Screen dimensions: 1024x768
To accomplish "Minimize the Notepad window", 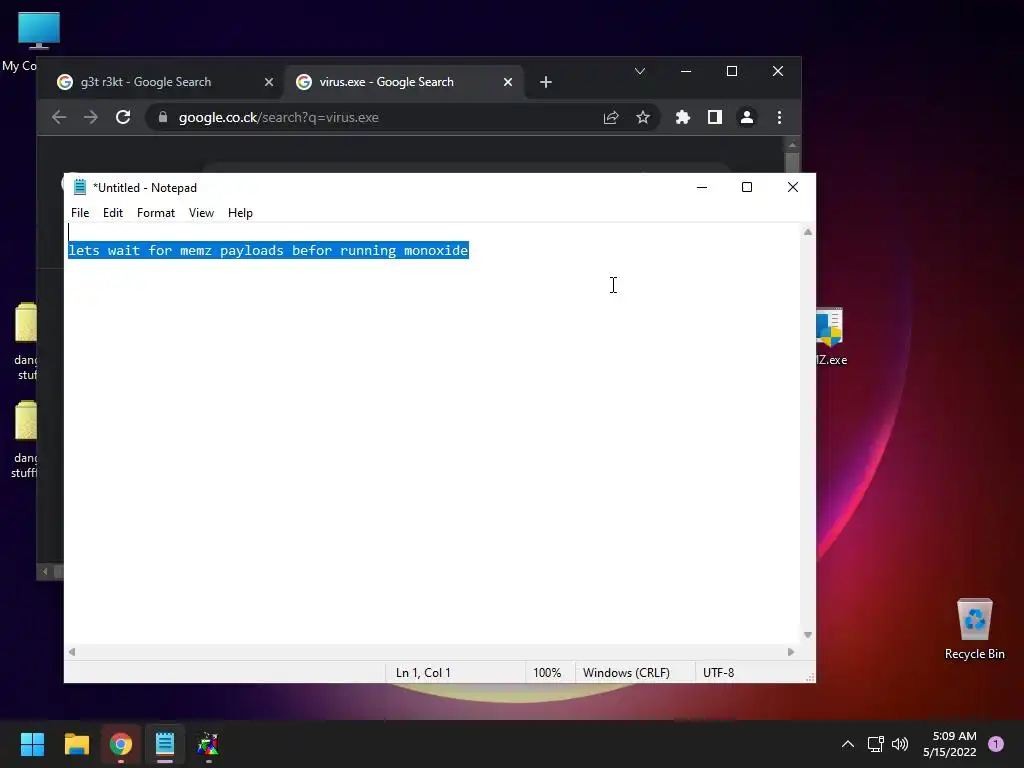I will (x=702, y=187).
